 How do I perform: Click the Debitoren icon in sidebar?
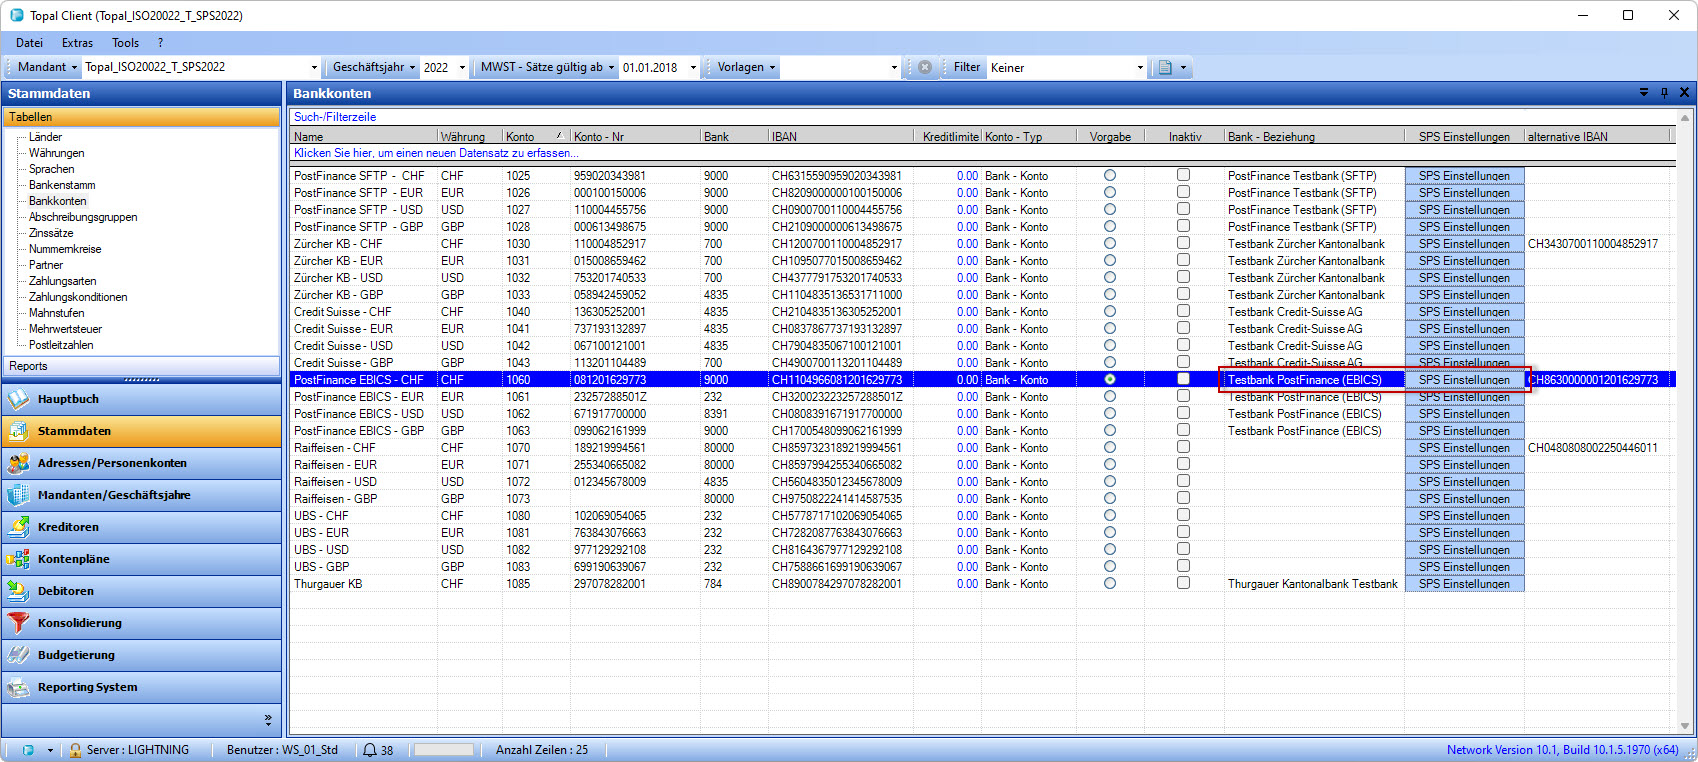tap(18, 591)
